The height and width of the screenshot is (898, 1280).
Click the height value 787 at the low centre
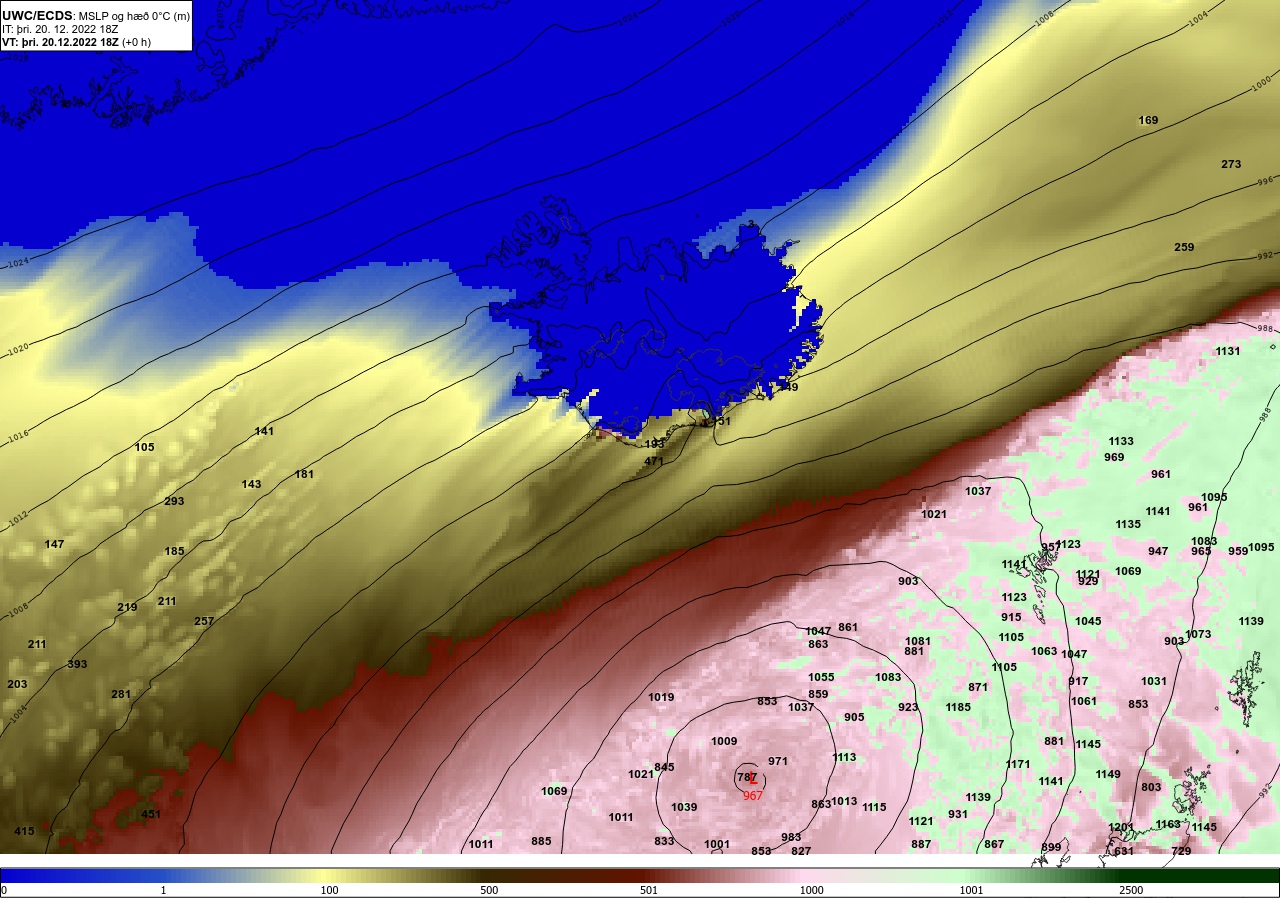pyautogui.click(x=747, y=777)
